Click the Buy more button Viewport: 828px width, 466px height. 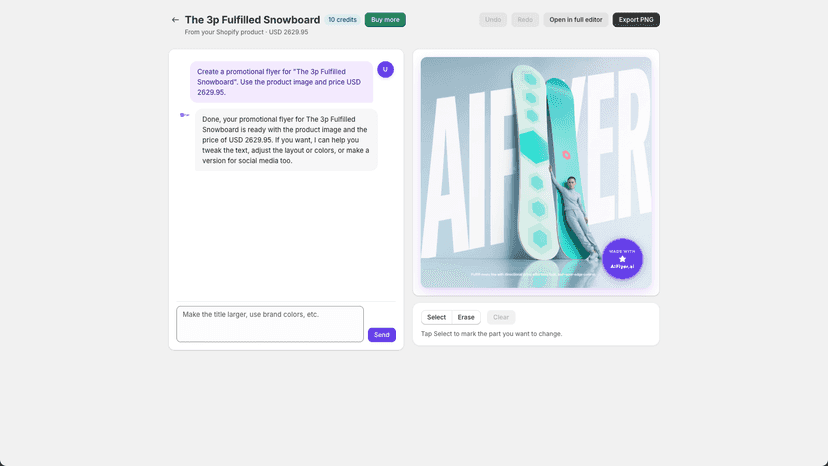pos(385,20)
